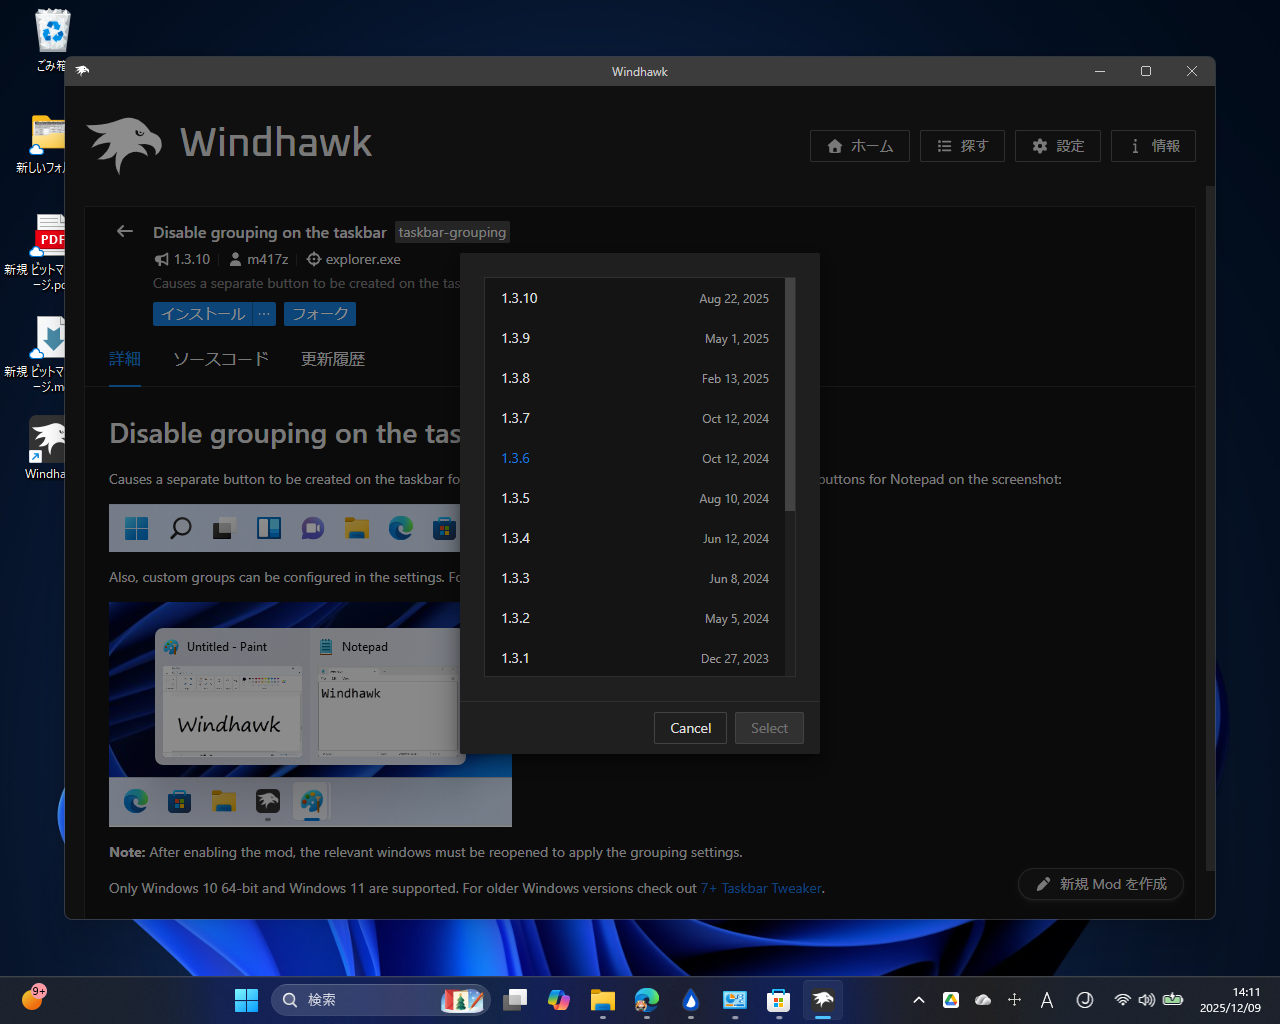This screenshot has width=1280, height=1024.
Task: Click the Windhawk title bar app icon
Action: [x=82, y=71]
